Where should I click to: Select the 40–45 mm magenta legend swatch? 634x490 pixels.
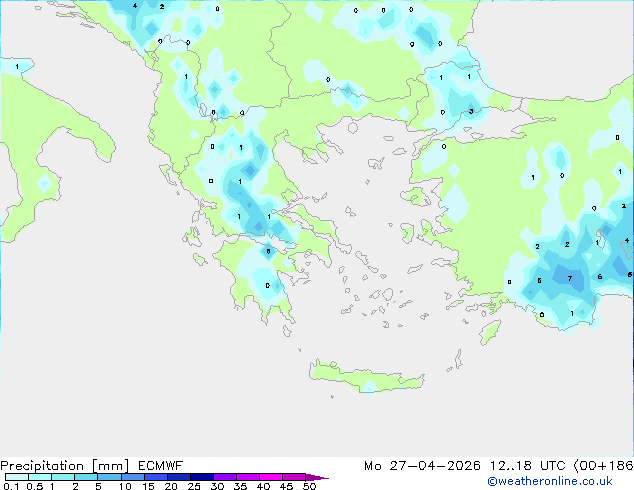[x=271, y=477]
